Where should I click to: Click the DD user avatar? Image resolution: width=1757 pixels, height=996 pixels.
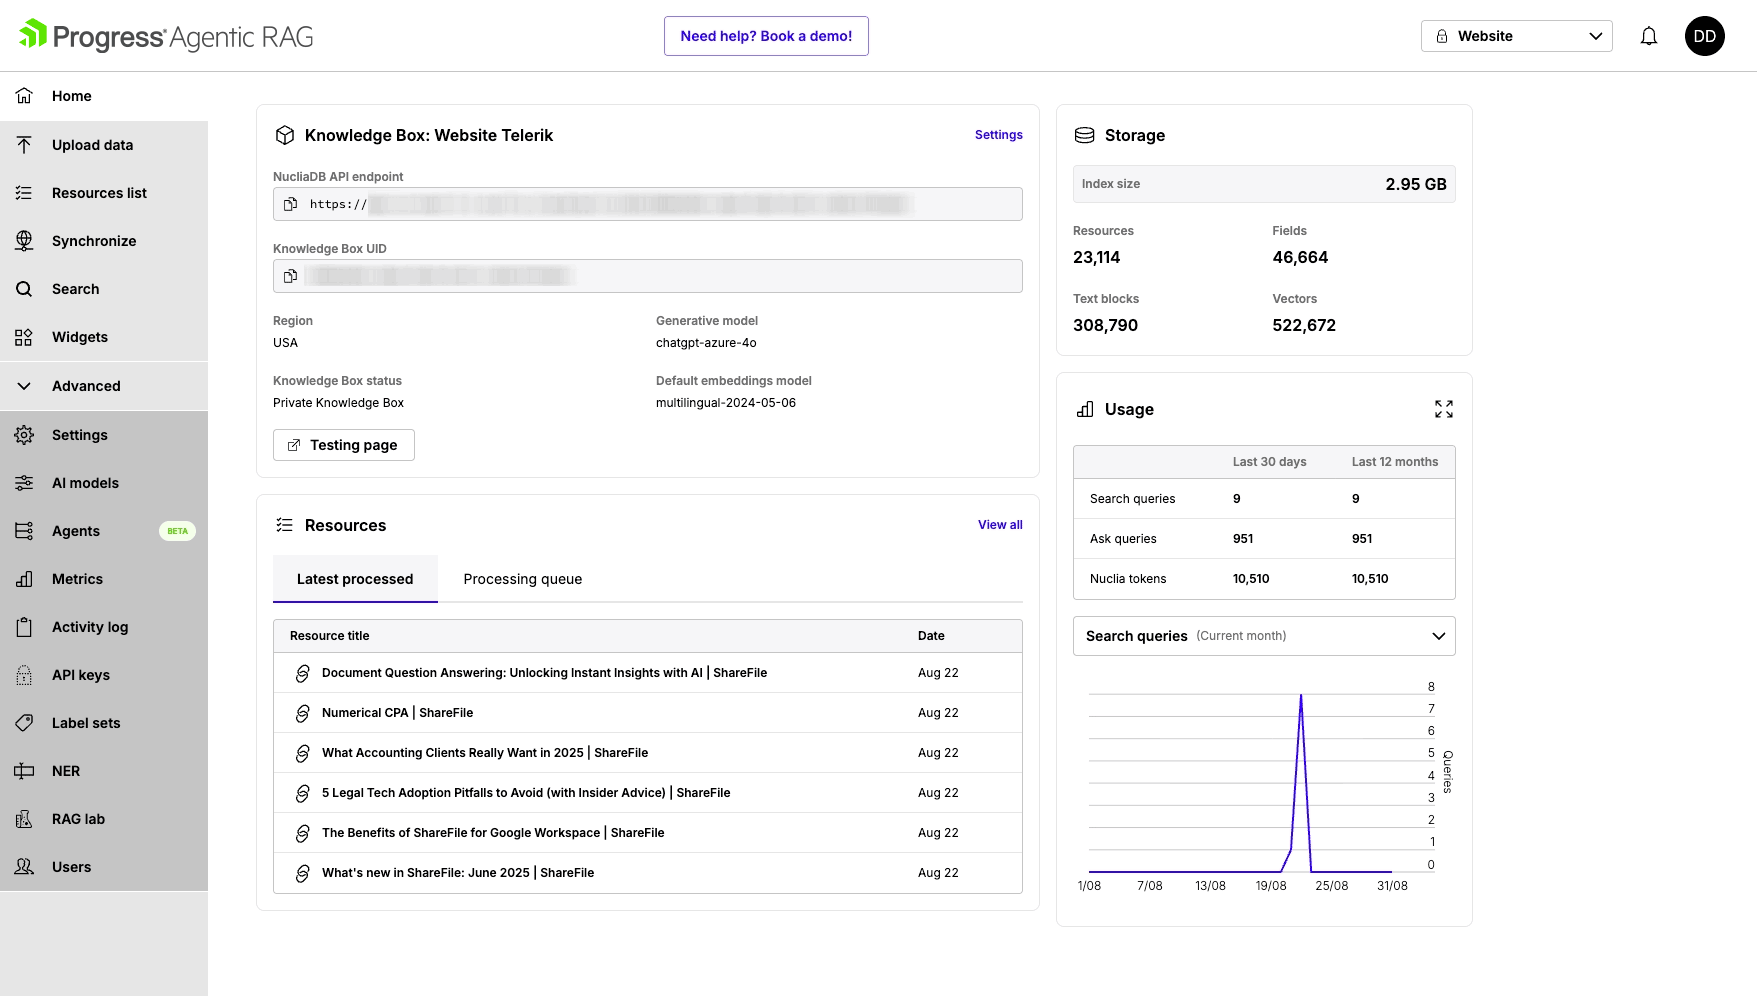(x=1704, y=36)
